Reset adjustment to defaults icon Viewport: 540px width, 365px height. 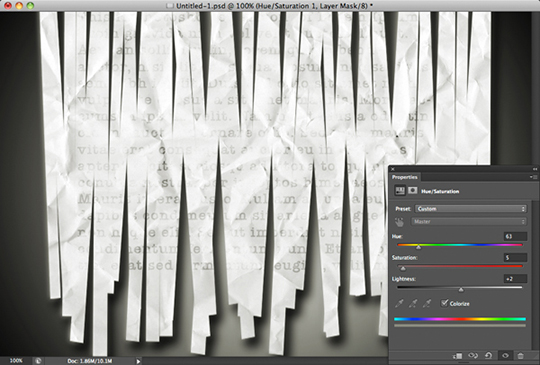(488, 355)
